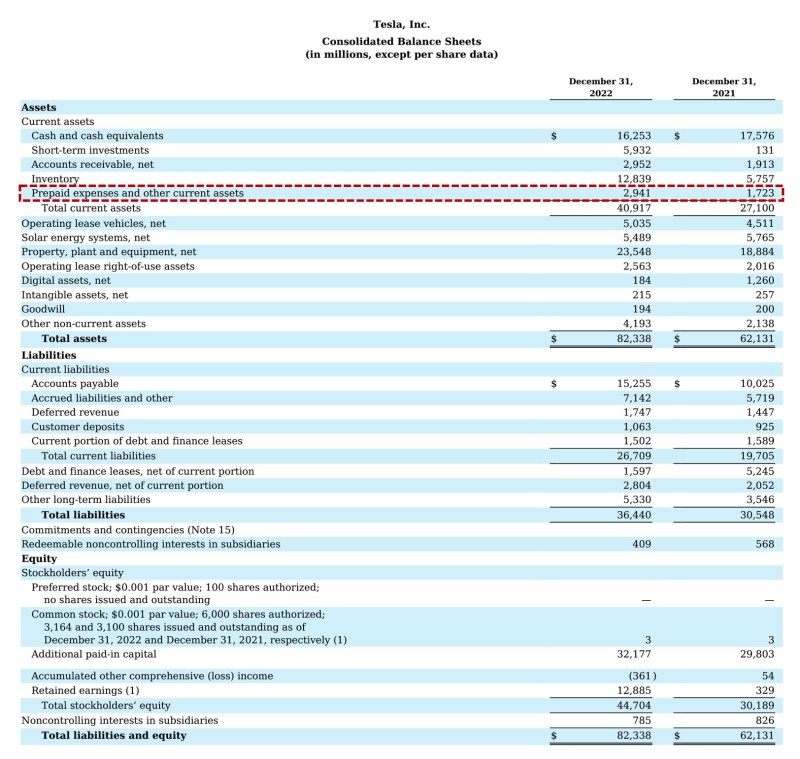Click the 17,576 cash value for 2021
Viewport: 800px width, 759px height.
pos(757,136)
